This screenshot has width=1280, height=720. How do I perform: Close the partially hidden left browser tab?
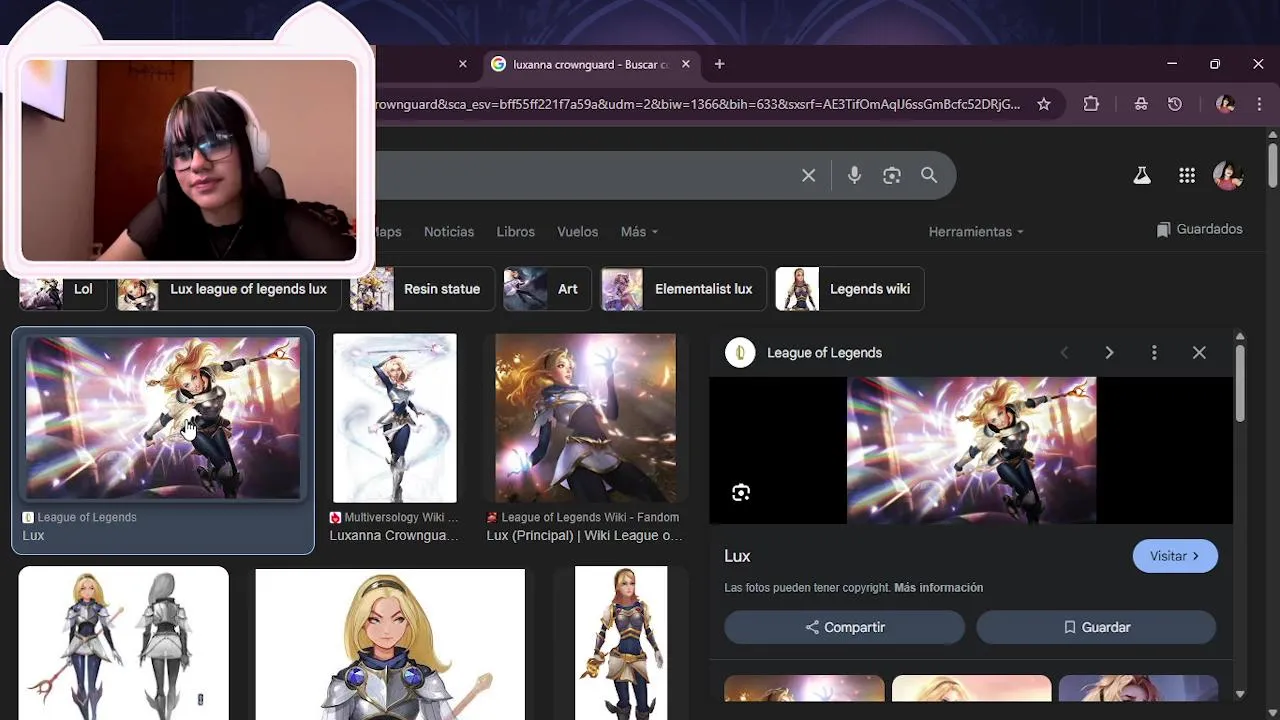[x=463, y=64]
